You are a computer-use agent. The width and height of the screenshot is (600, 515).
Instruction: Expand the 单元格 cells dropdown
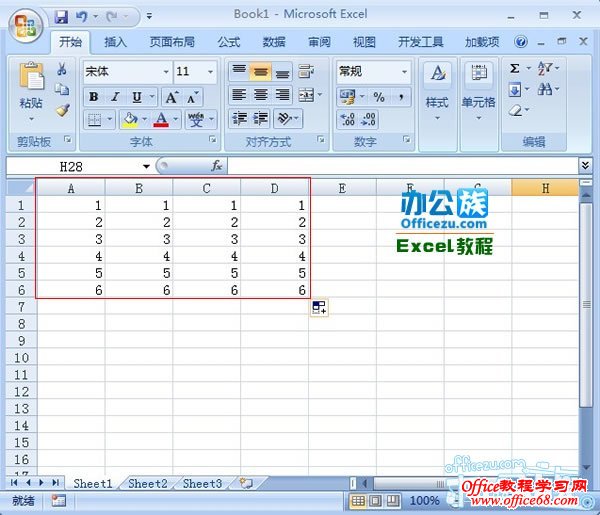(x=479, y=118)
